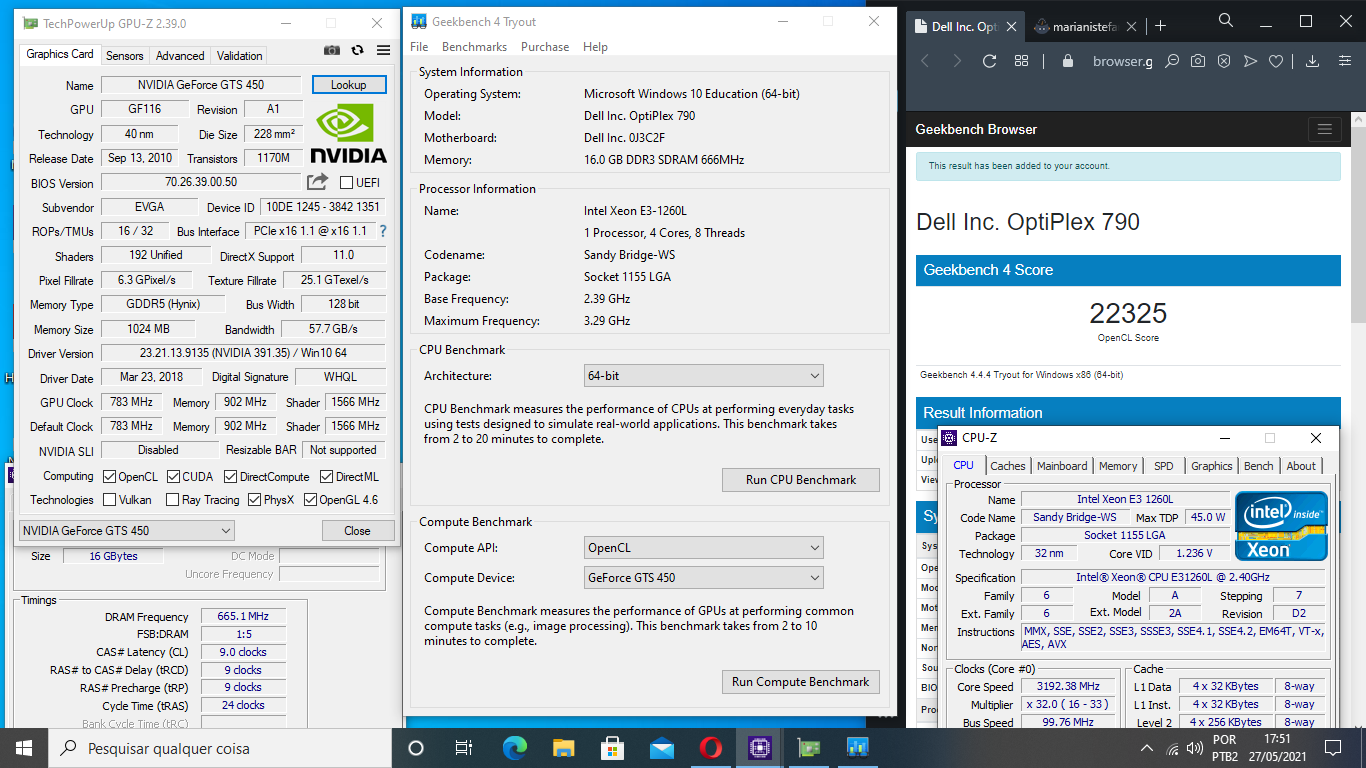
Task: Click Opera snapshot camera icon
Action: click(x=1198, y=61)
